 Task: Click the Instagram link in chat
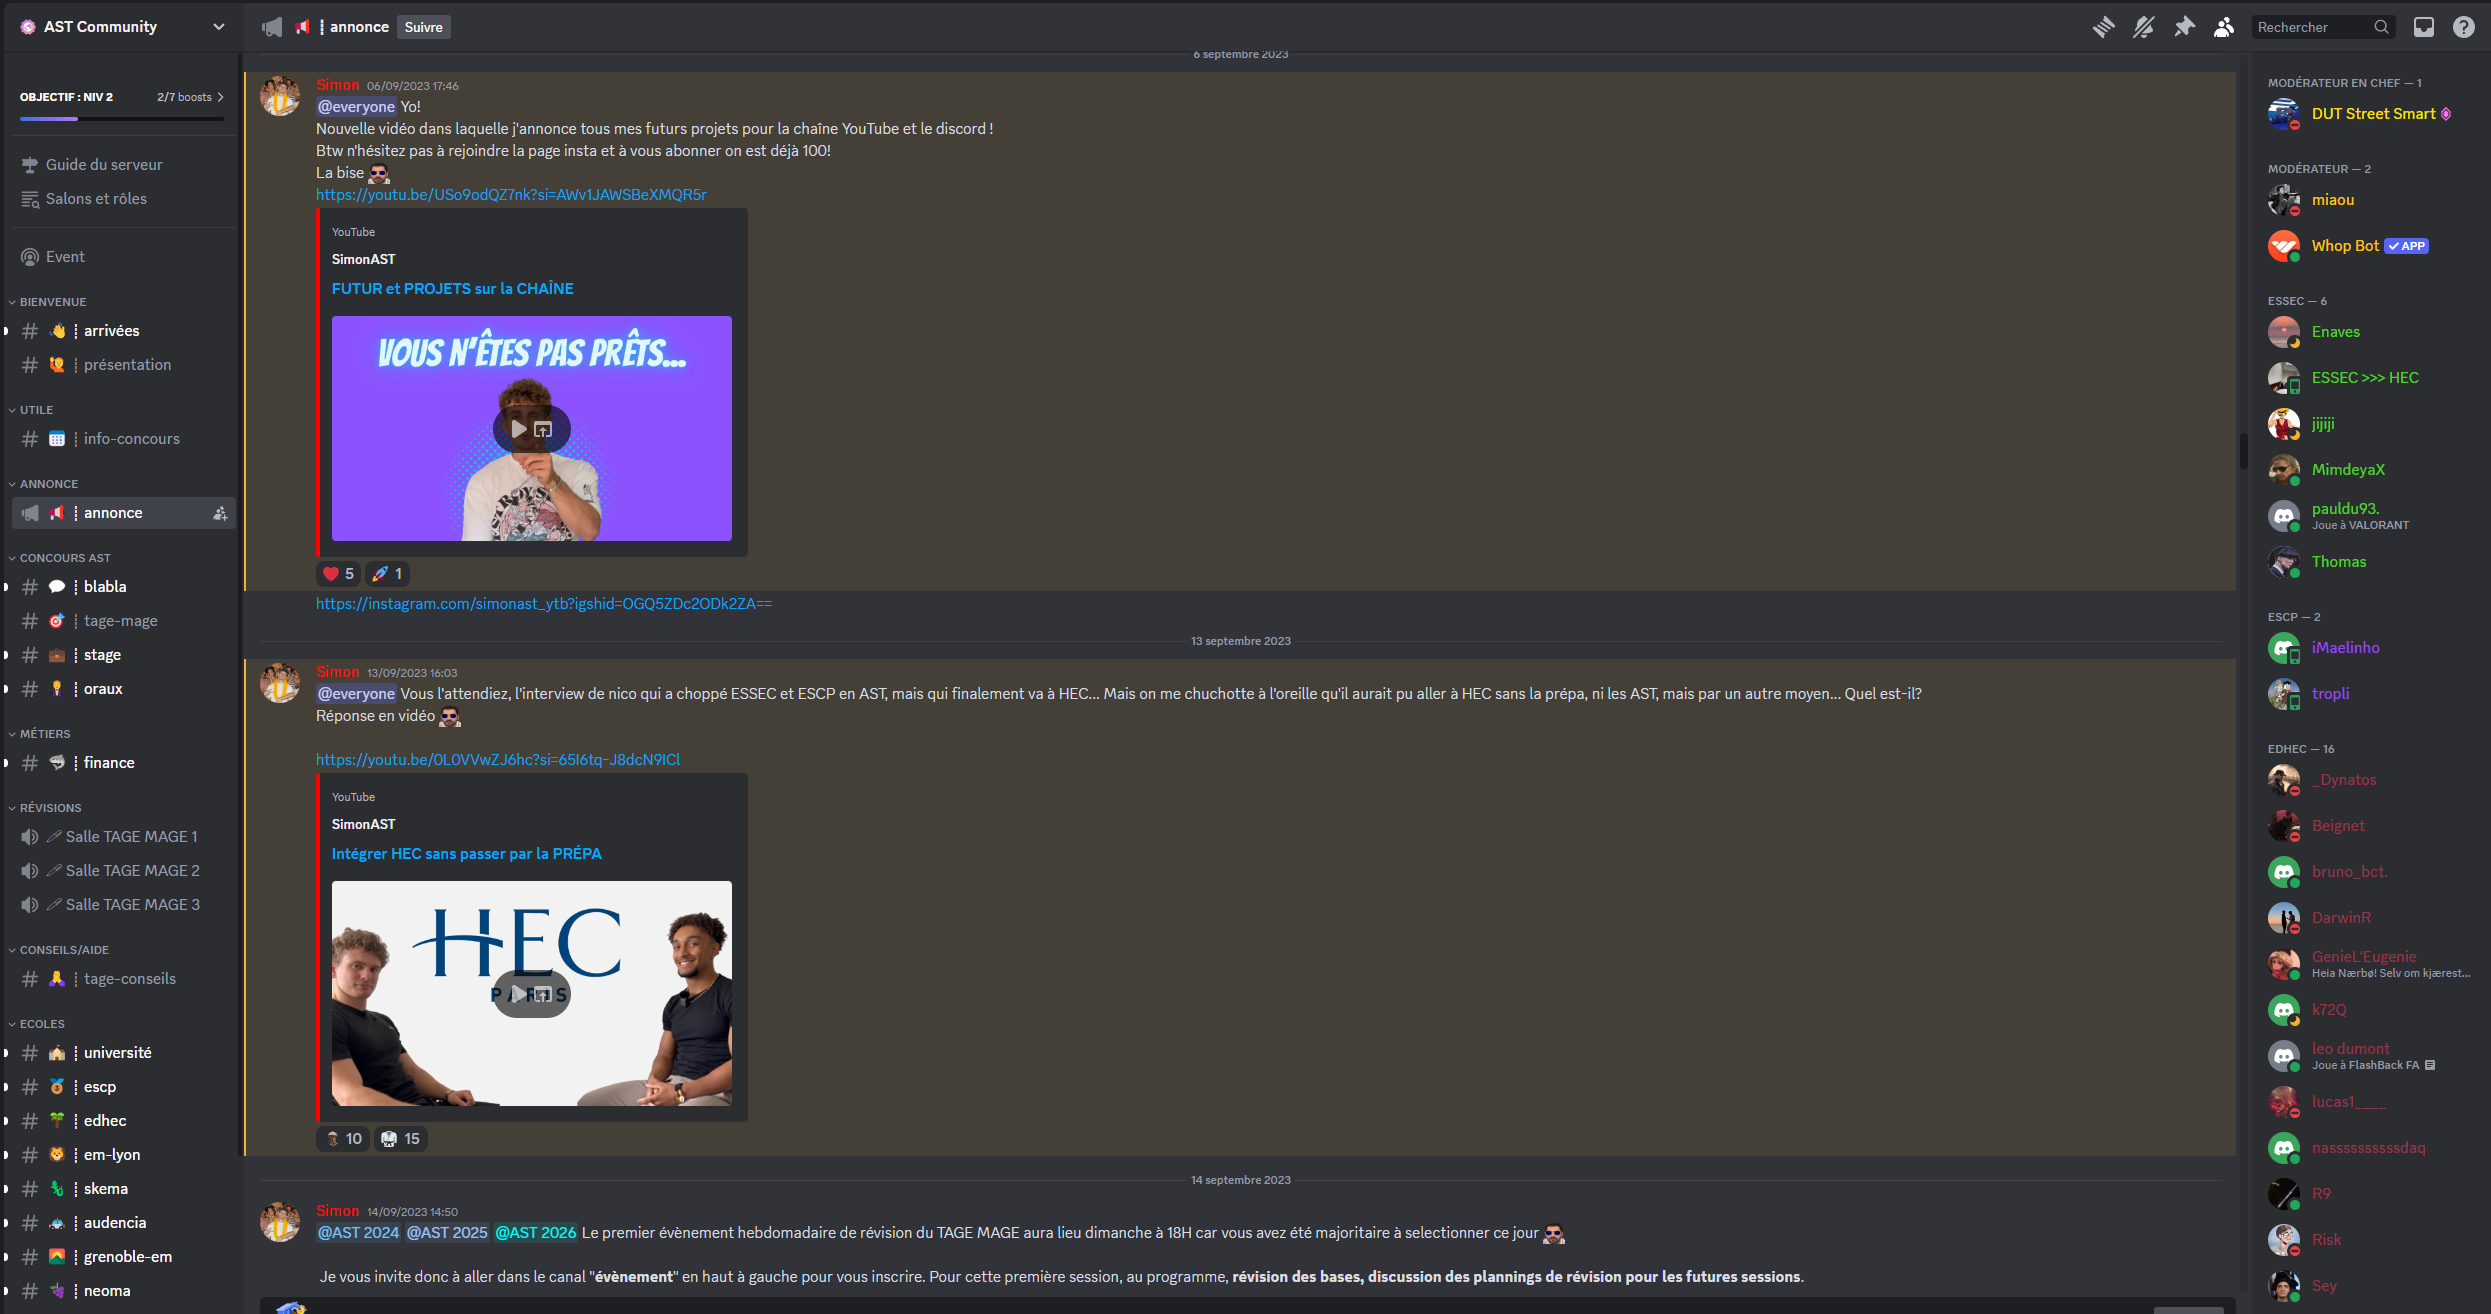coord(542,603)
